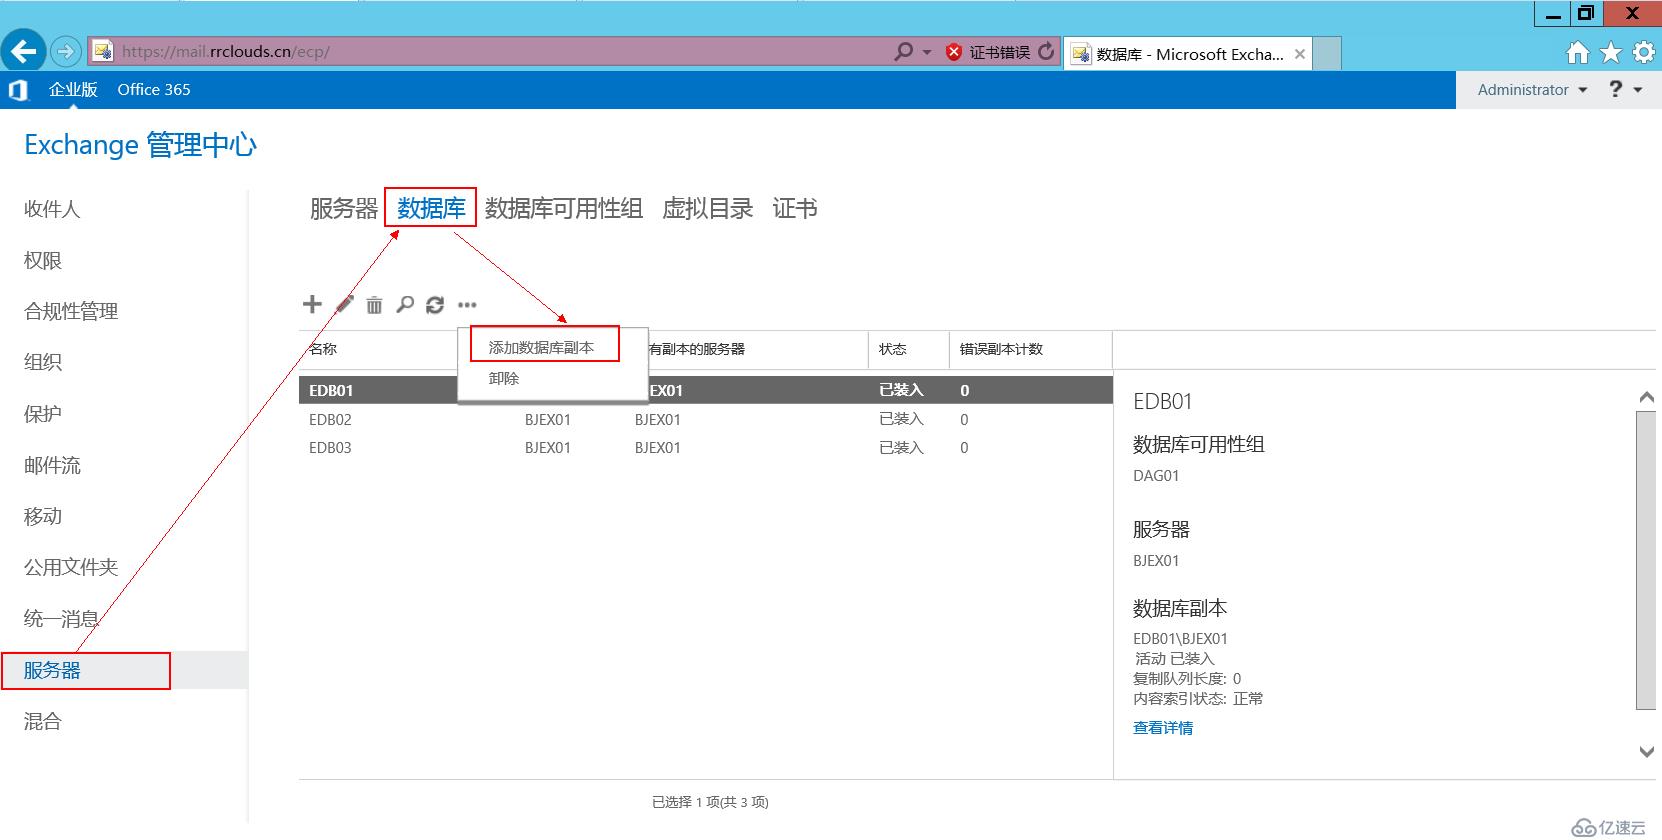Open the address bar search dropdown arrow
The height and width of the screenshot is (840, 1662).
(x=927, y=52)
